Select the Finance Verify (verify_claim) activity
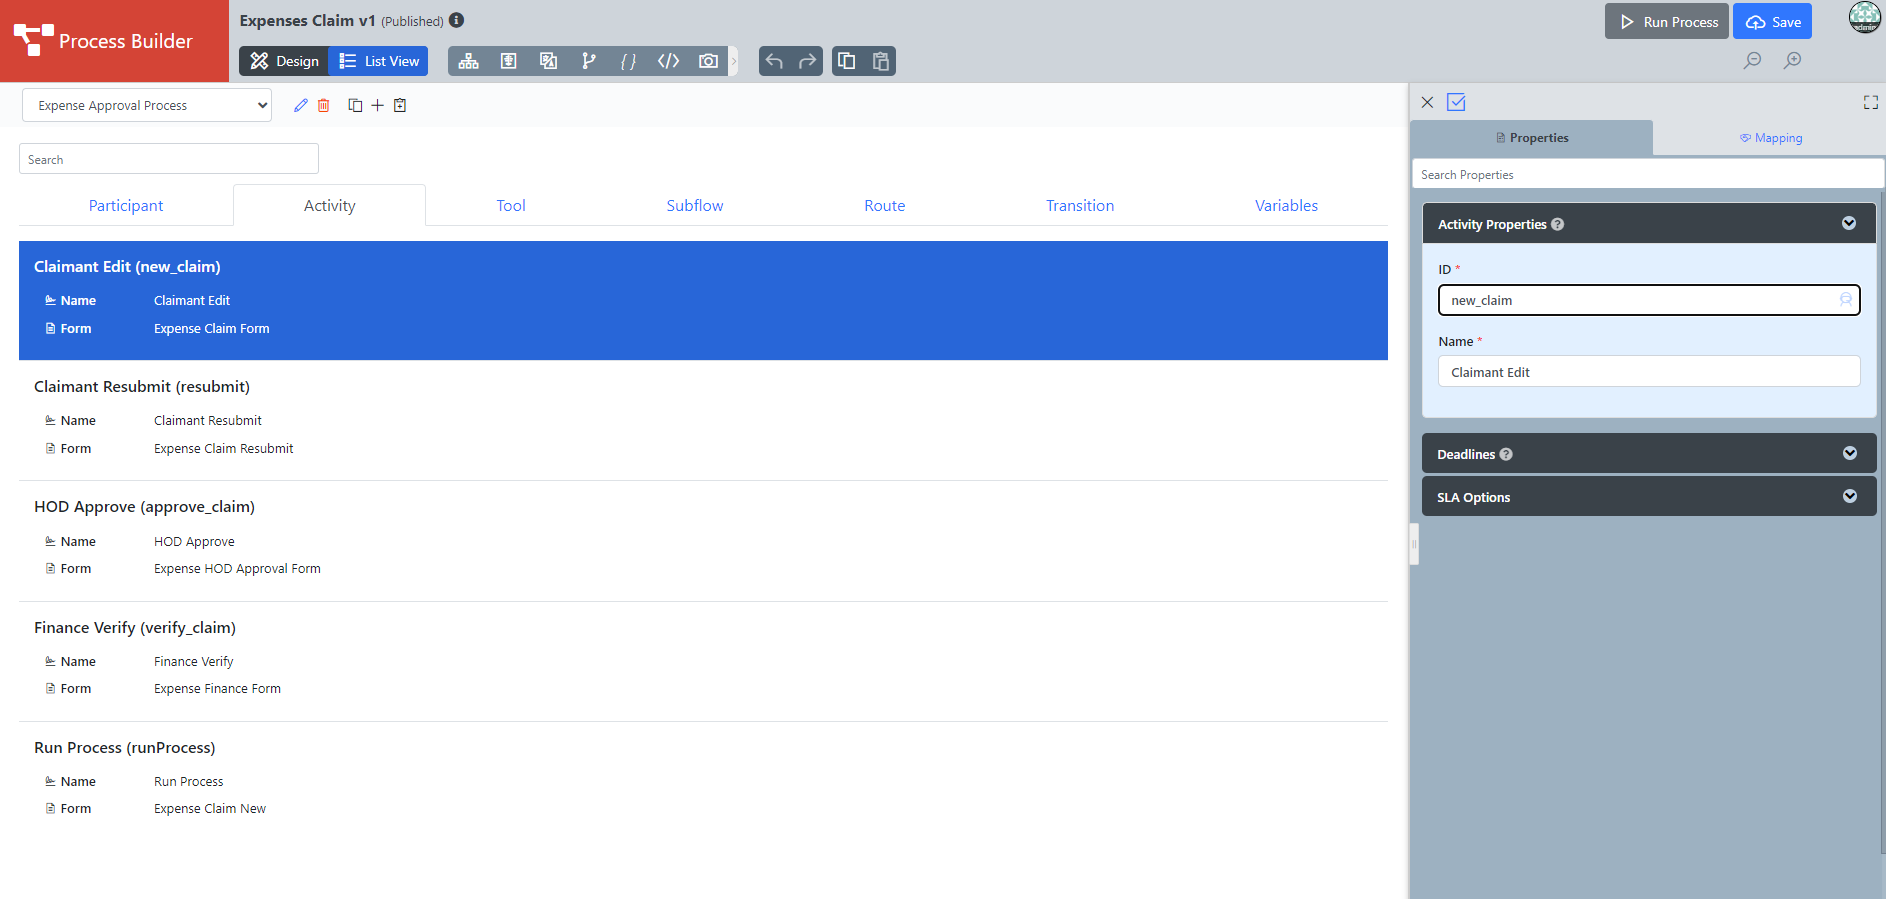 point(703,661)
